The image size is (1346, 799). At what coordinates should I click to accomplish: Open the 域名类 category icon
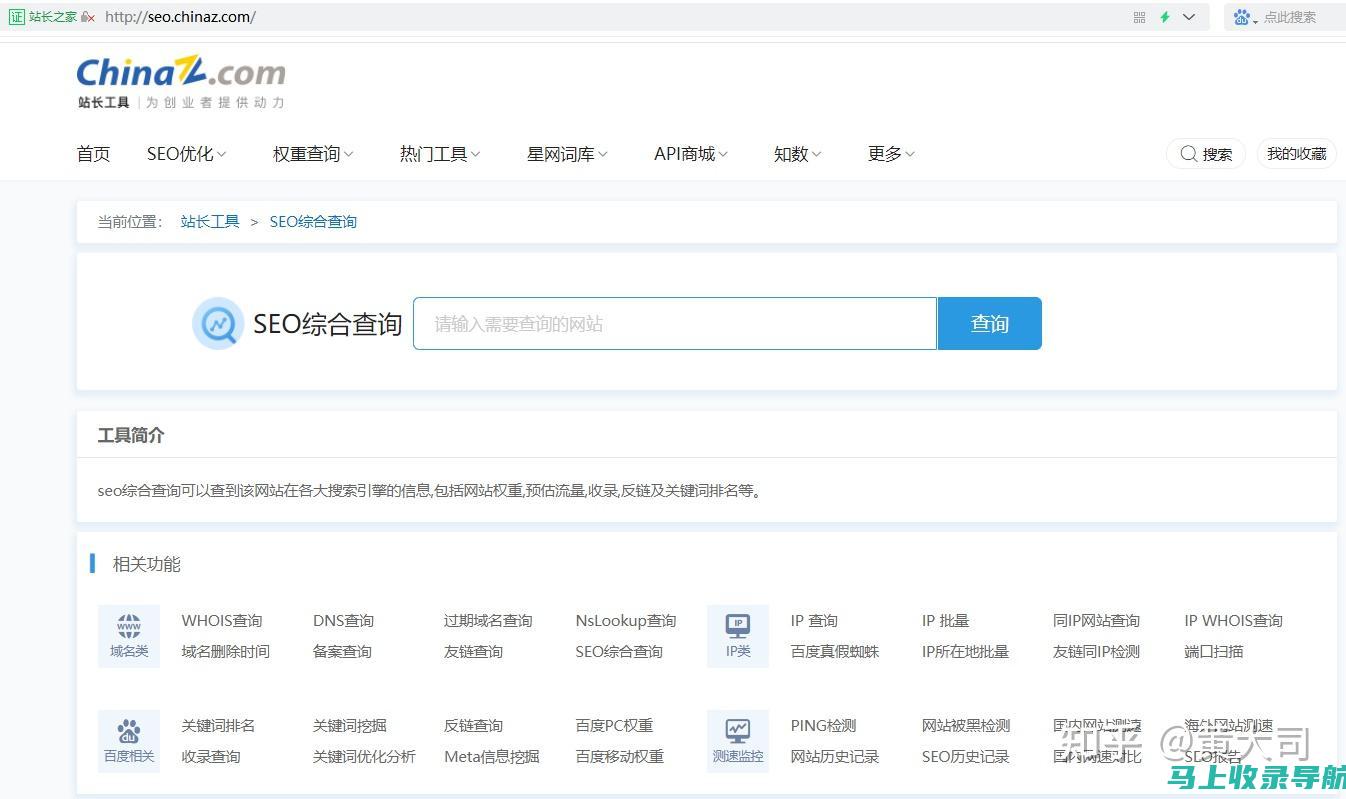coord(129,635)
